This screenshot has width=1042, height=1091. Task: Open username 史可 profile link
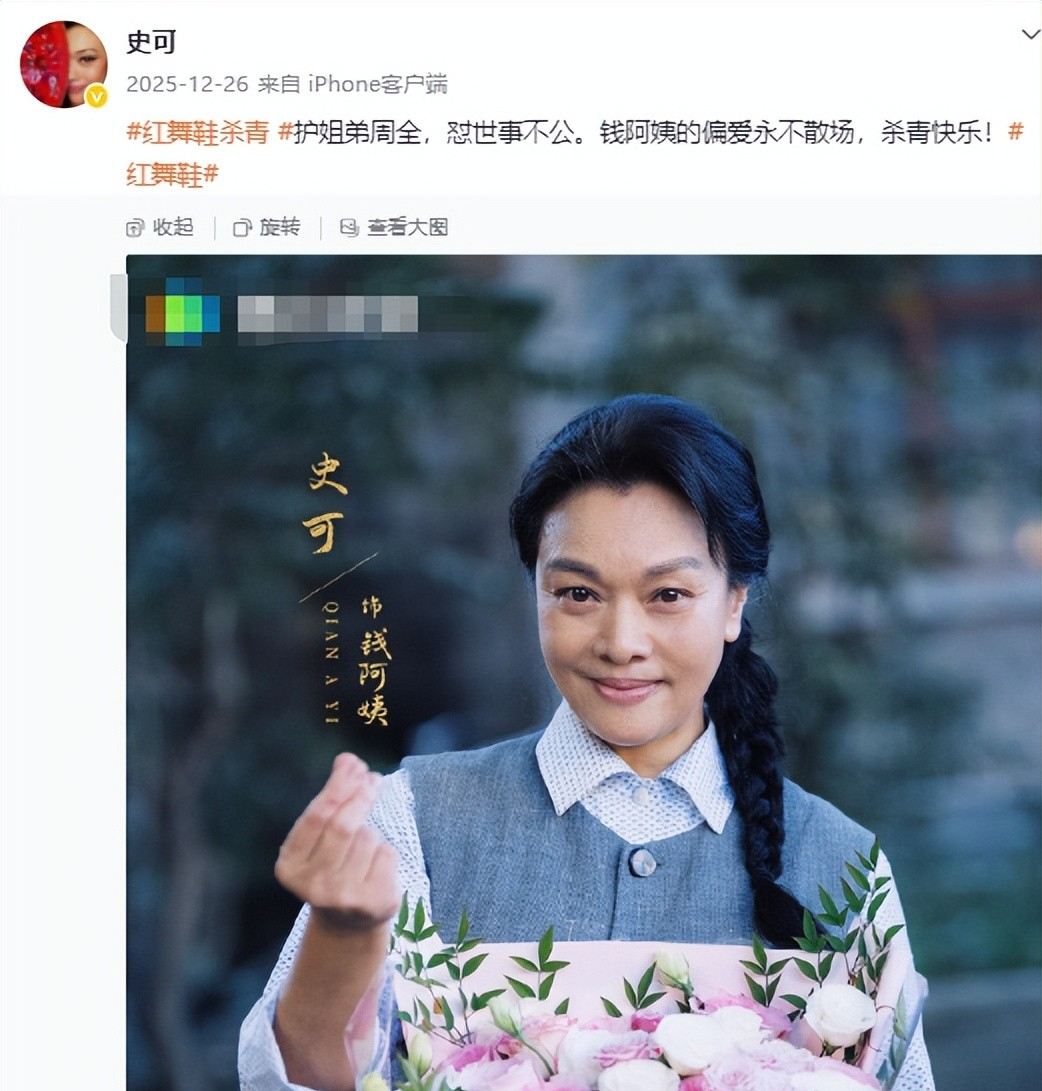[151, 42]
